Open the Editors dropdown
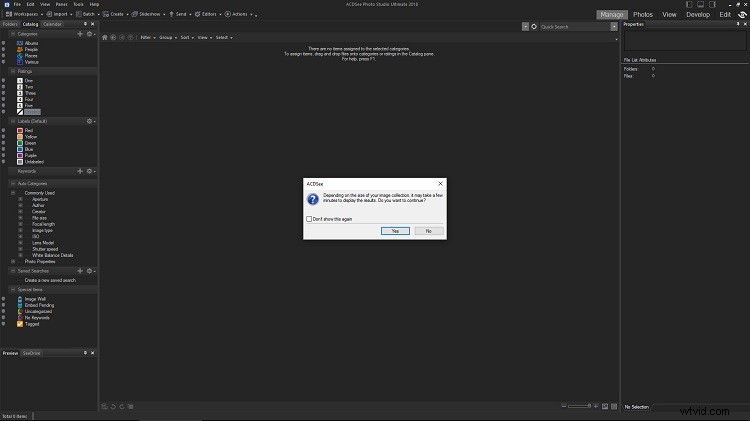The height and width of the screenshot is (421, 750). tap(208, 14)
